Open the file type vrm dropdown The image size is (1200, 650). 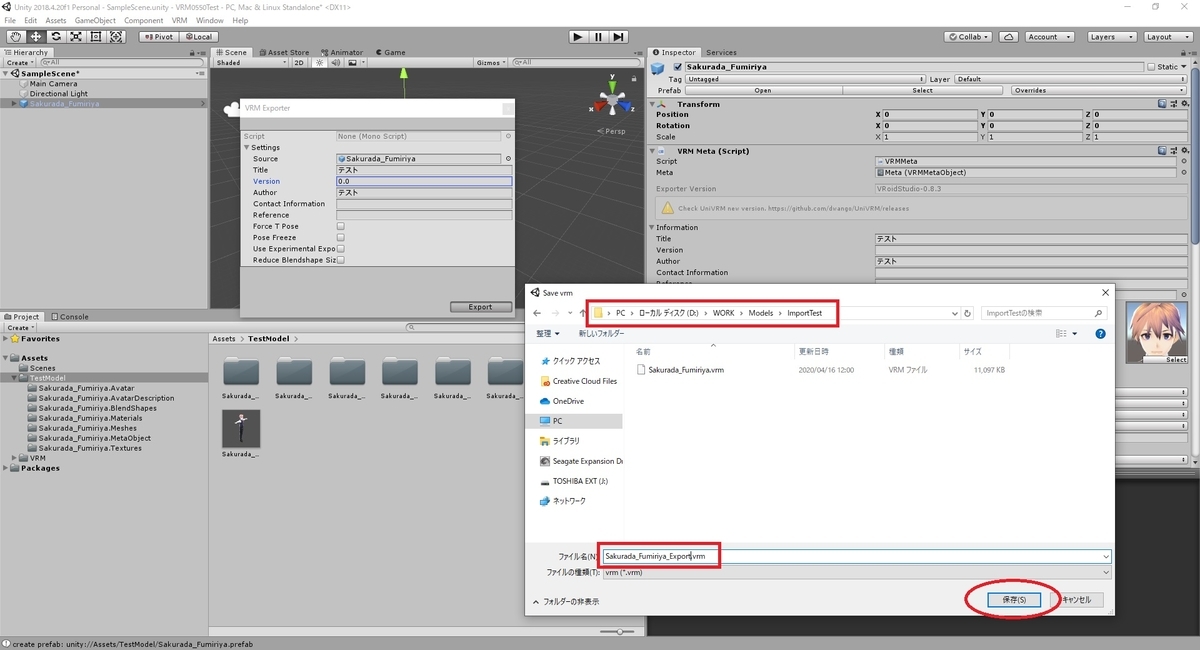(x=858, y=572)
